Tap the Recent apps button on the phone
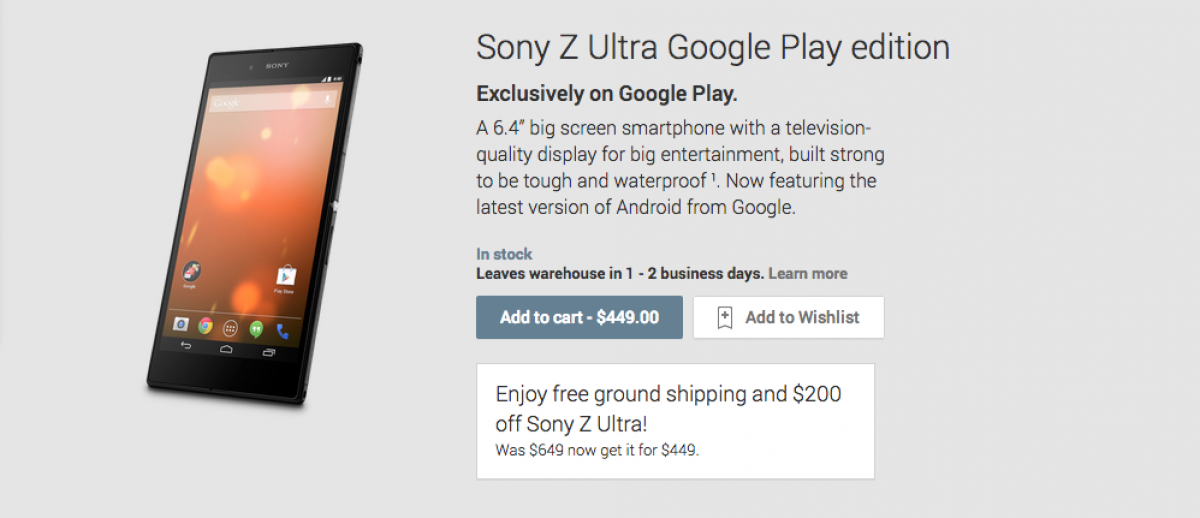This screenshot has width=1200, height=518. click(x=268, y=353)
